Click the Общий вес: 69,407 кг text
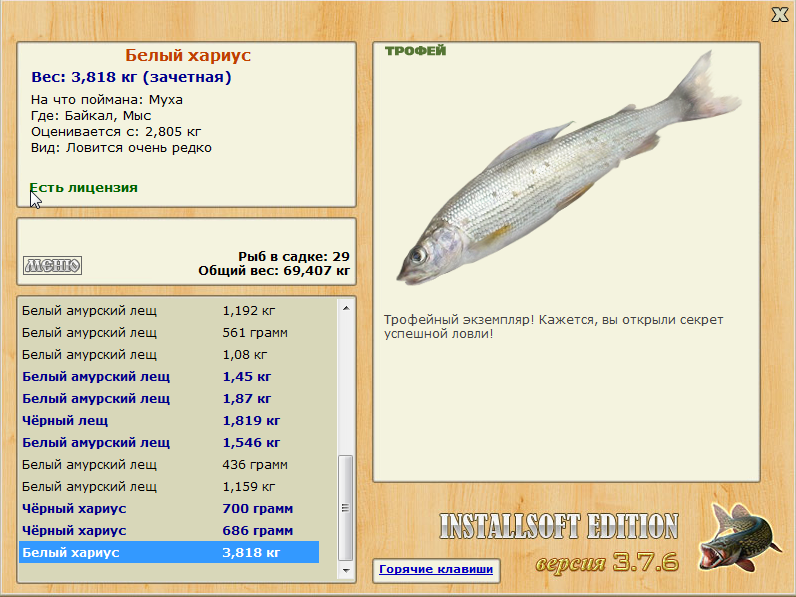This screenshot has height=597, width=796. [274, 271]
